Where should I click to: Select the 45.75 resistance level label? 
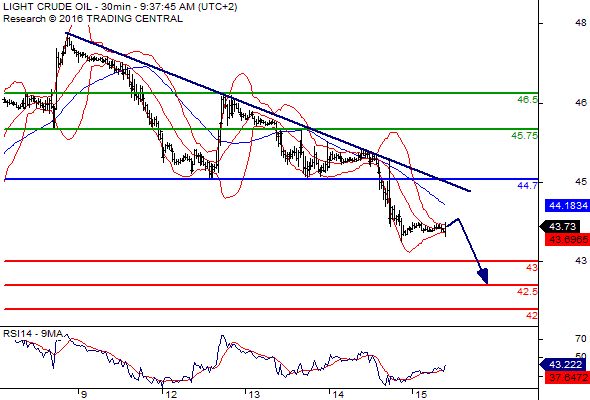(x=525, y=135)
